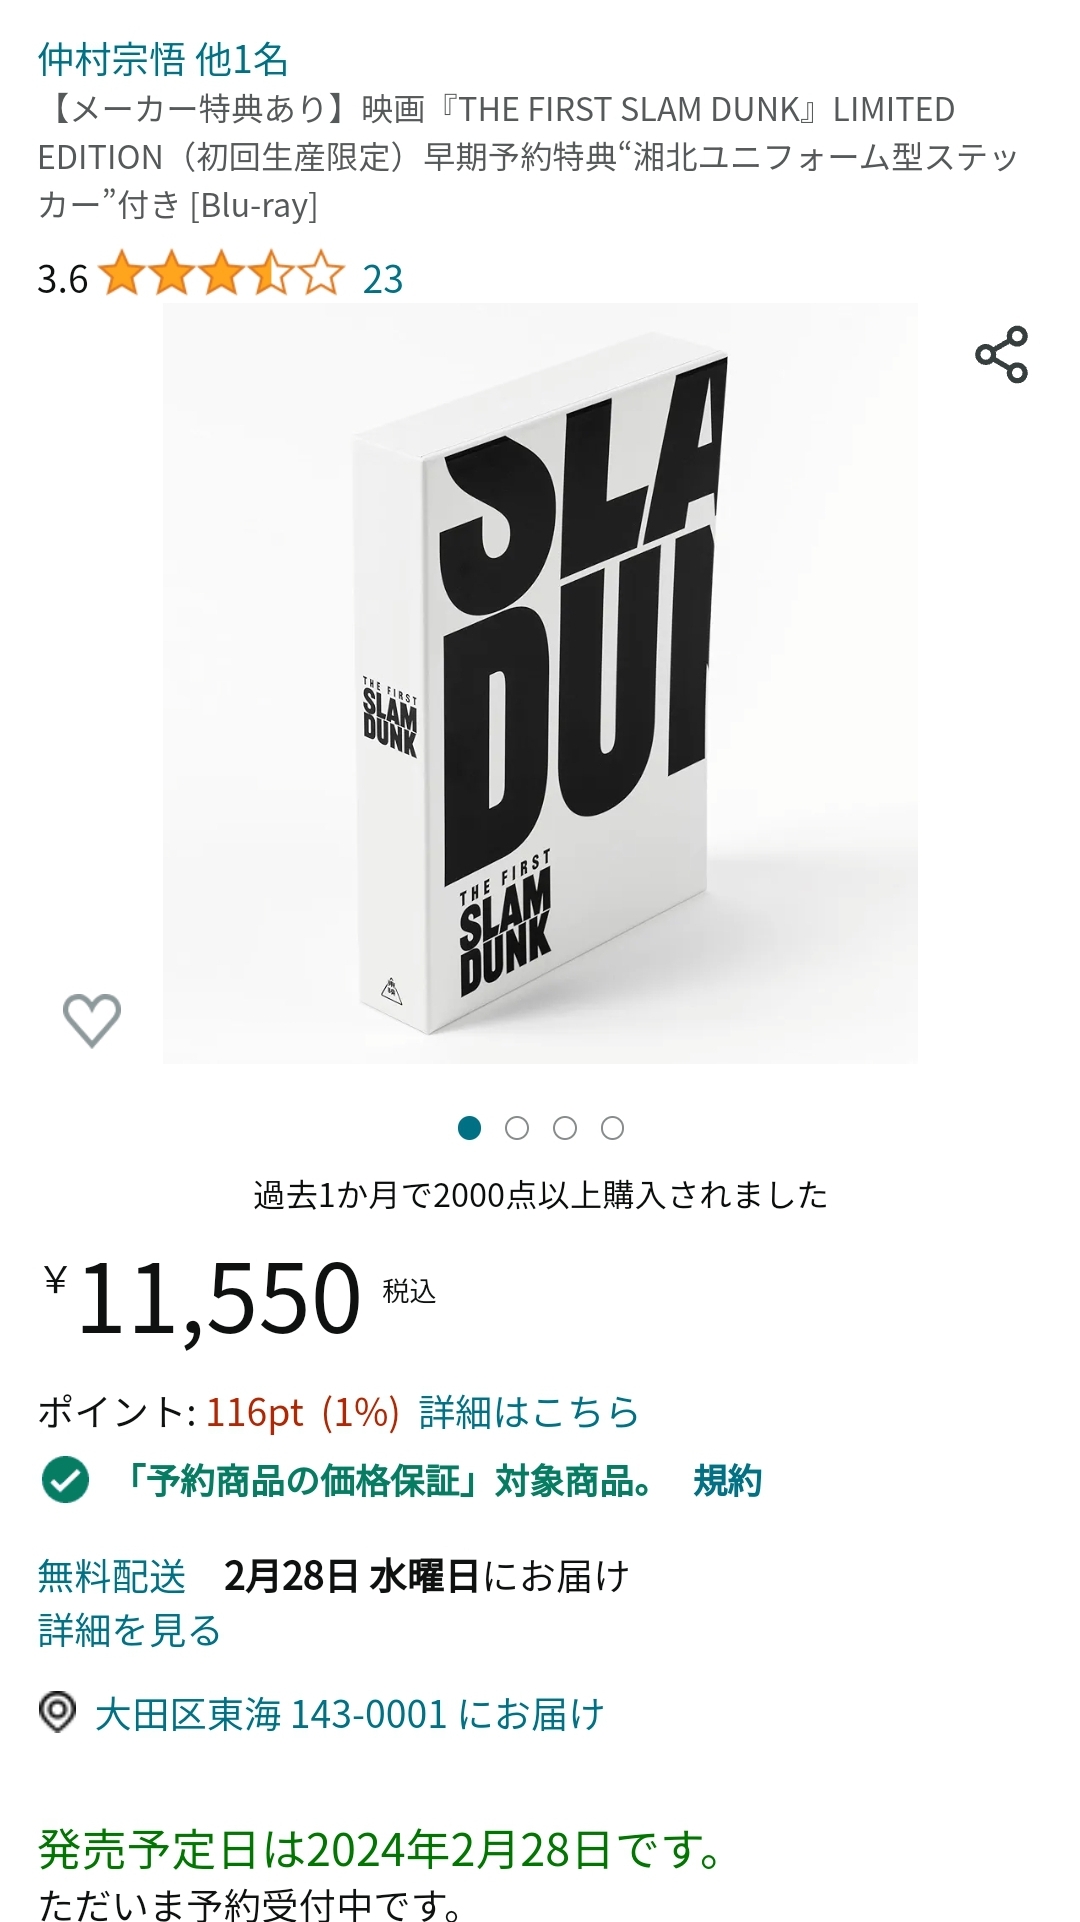Image resolution: width=1080 pixels, height=1922 pixels.
Task: Tap the location pin icon
Action: [57, 1712]
